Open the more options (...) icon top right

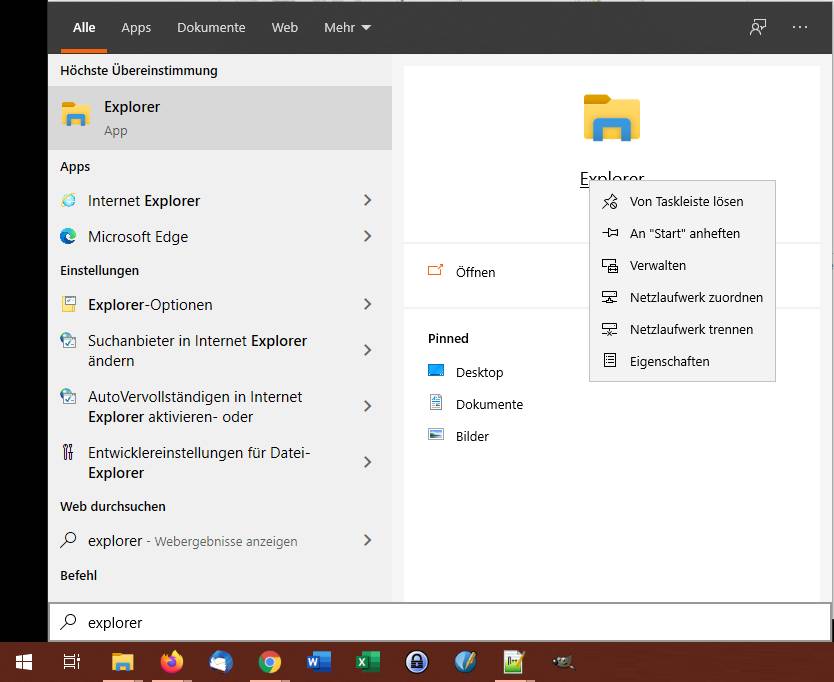click(799, 27)
